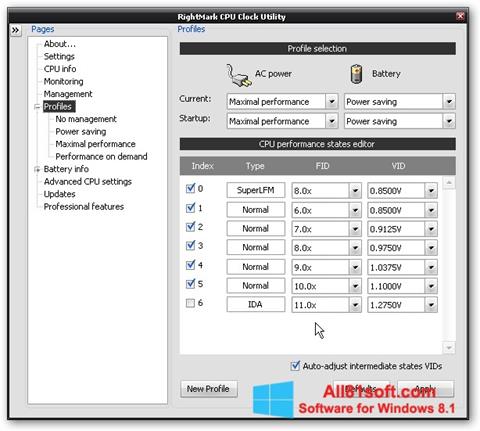Open the About... page
The width and height of the screenshot is (480, 431).
pos(60,44)
